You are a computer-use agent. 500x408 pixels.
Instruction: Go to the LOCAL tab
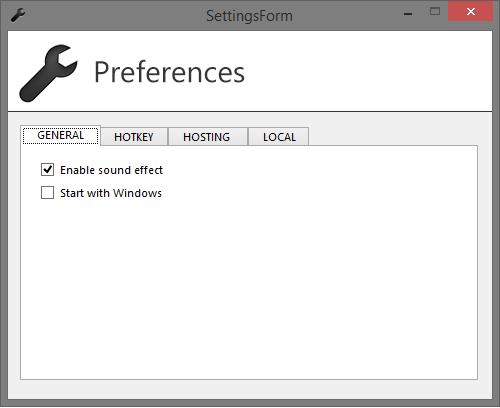pyautogui.click(x=279, y=137)
